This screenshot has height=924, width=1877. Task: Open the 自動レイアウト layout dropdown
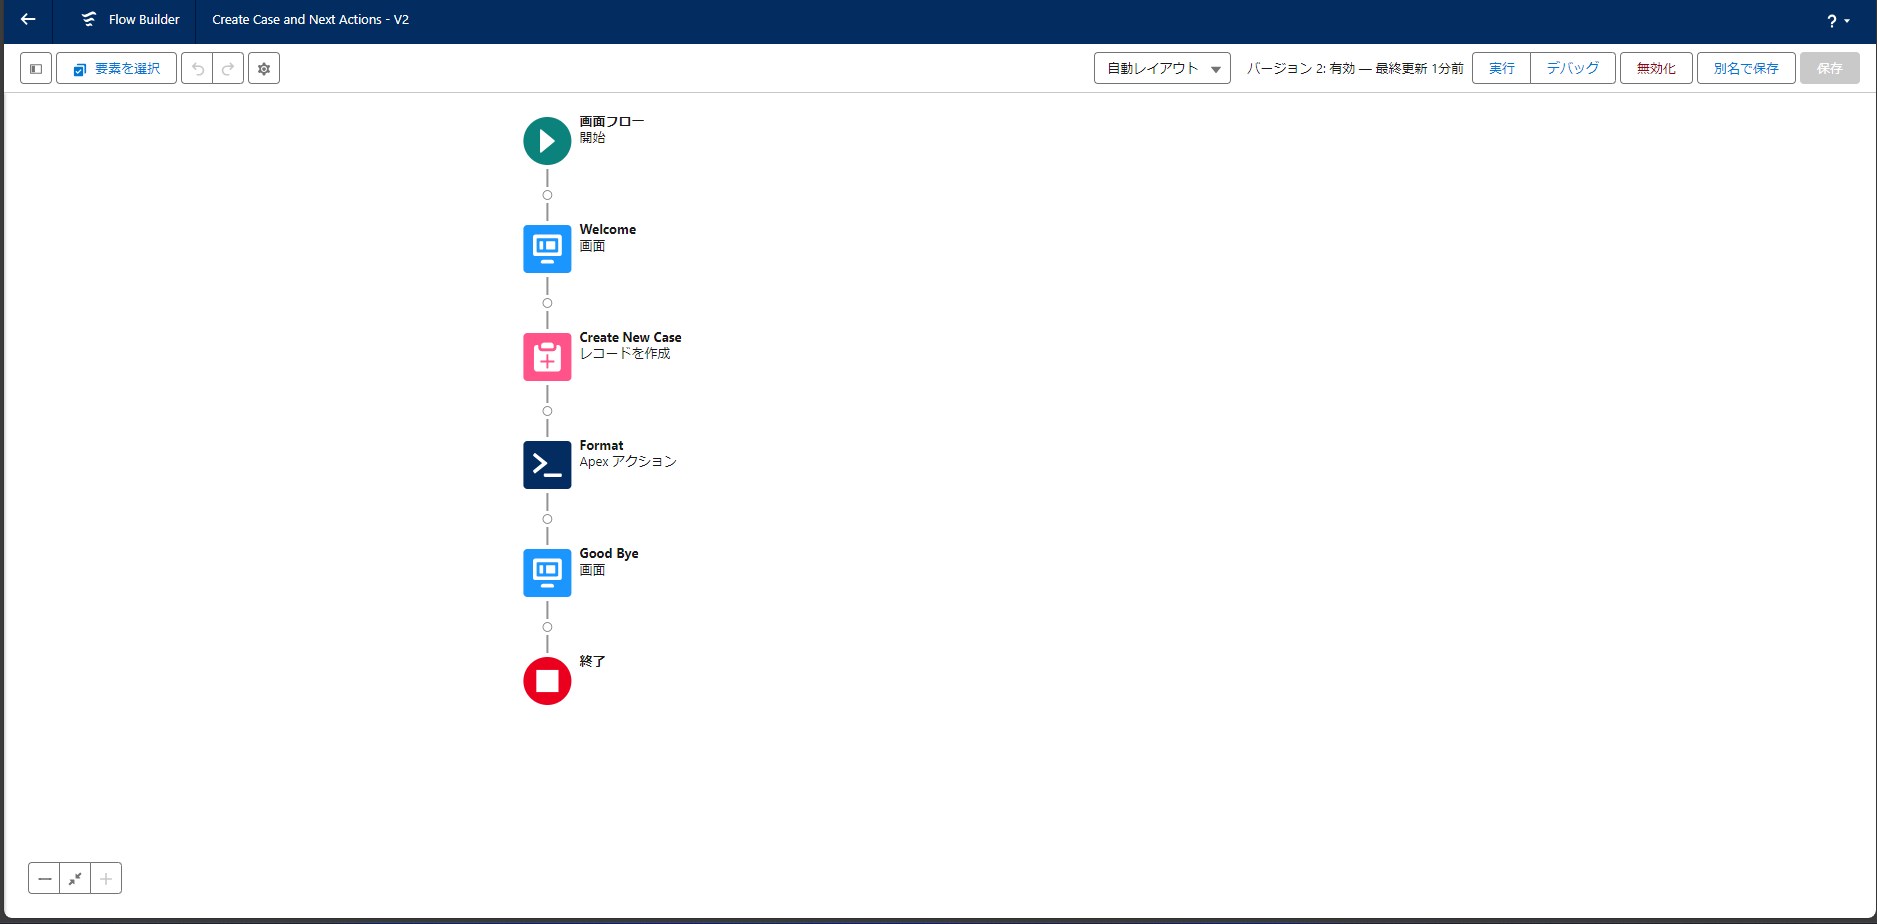click(x=1162, y=68)
